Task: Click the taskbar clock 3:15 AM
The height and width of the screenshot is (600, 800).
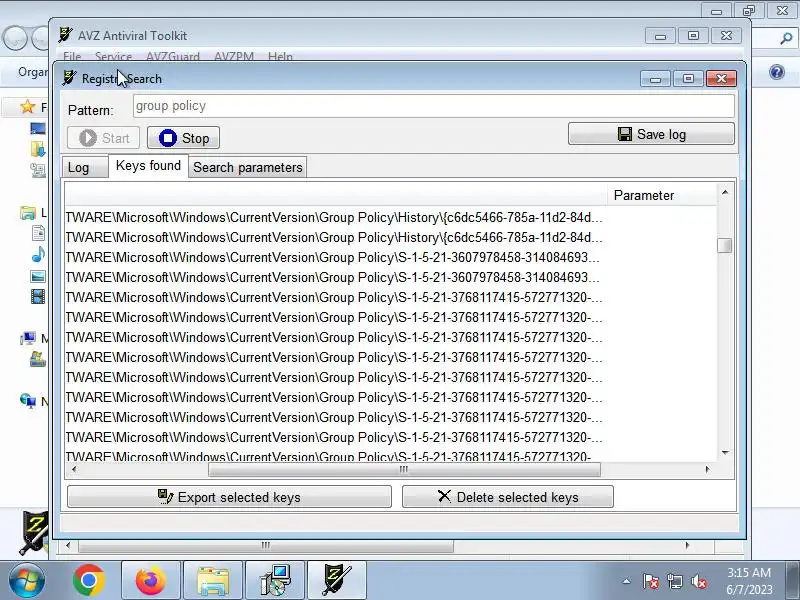Action: click(749, 572)
